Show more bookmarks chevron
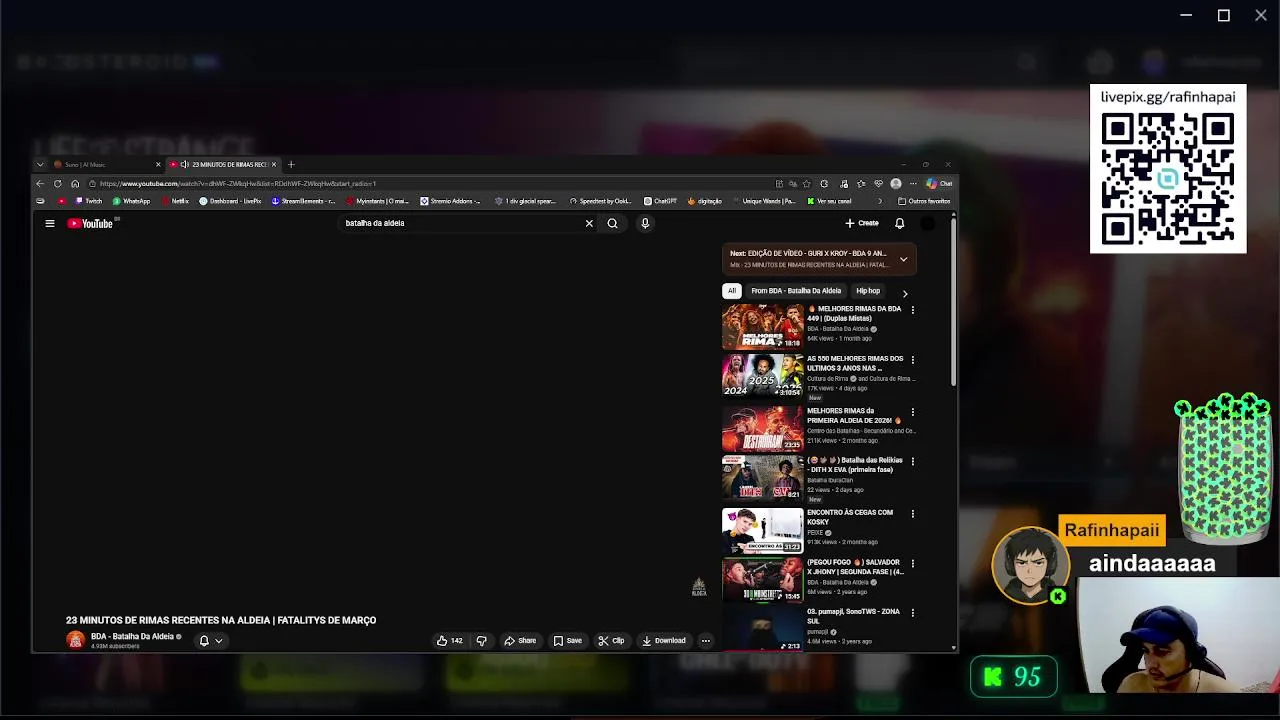The image size is (1280, 720). tap(880, 201)
